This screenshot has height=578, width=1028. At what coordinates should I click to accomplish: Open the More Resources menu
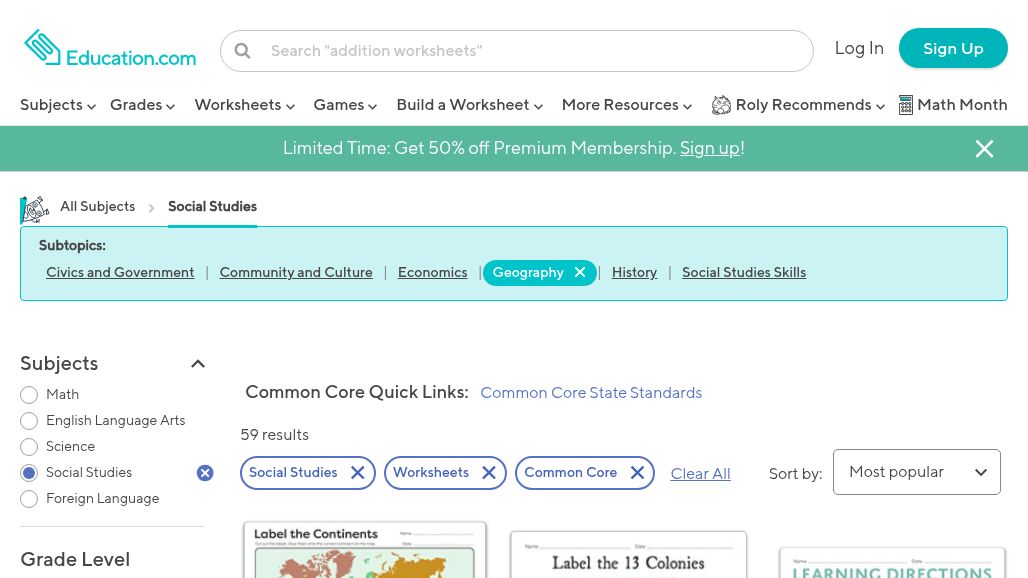point(626,105)
